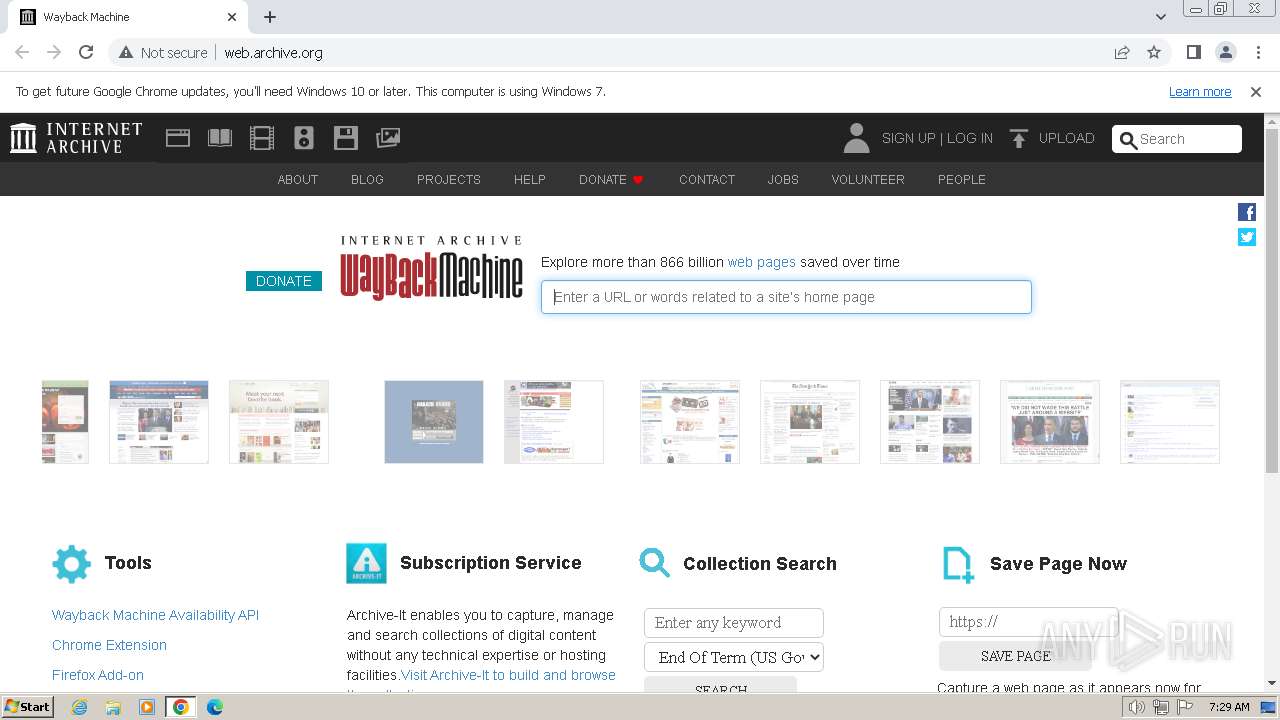Open the Internet Archive home logo
This screenshot has height=720, width=1280.
(x=76, y=138)
